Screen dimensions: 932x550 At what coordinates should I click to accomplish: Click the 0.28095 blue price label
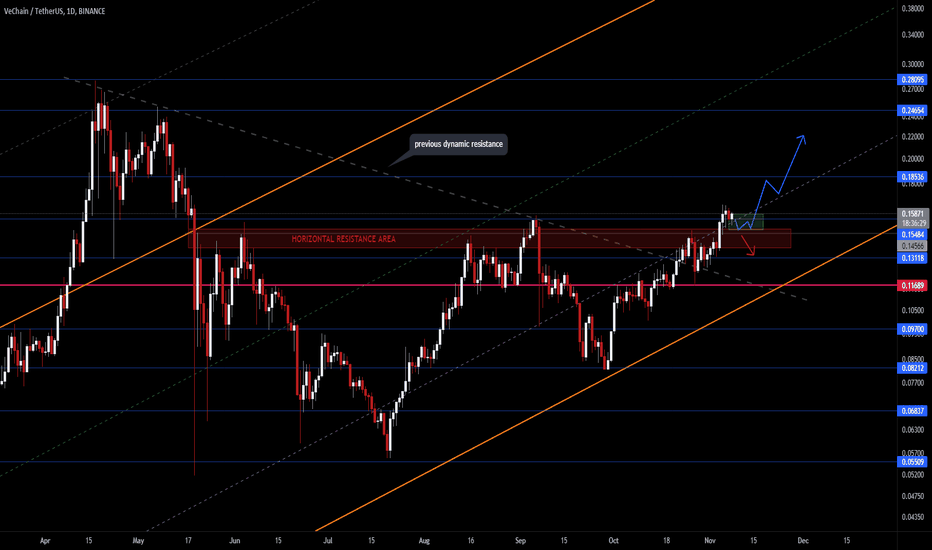click(x=912, y=80)
